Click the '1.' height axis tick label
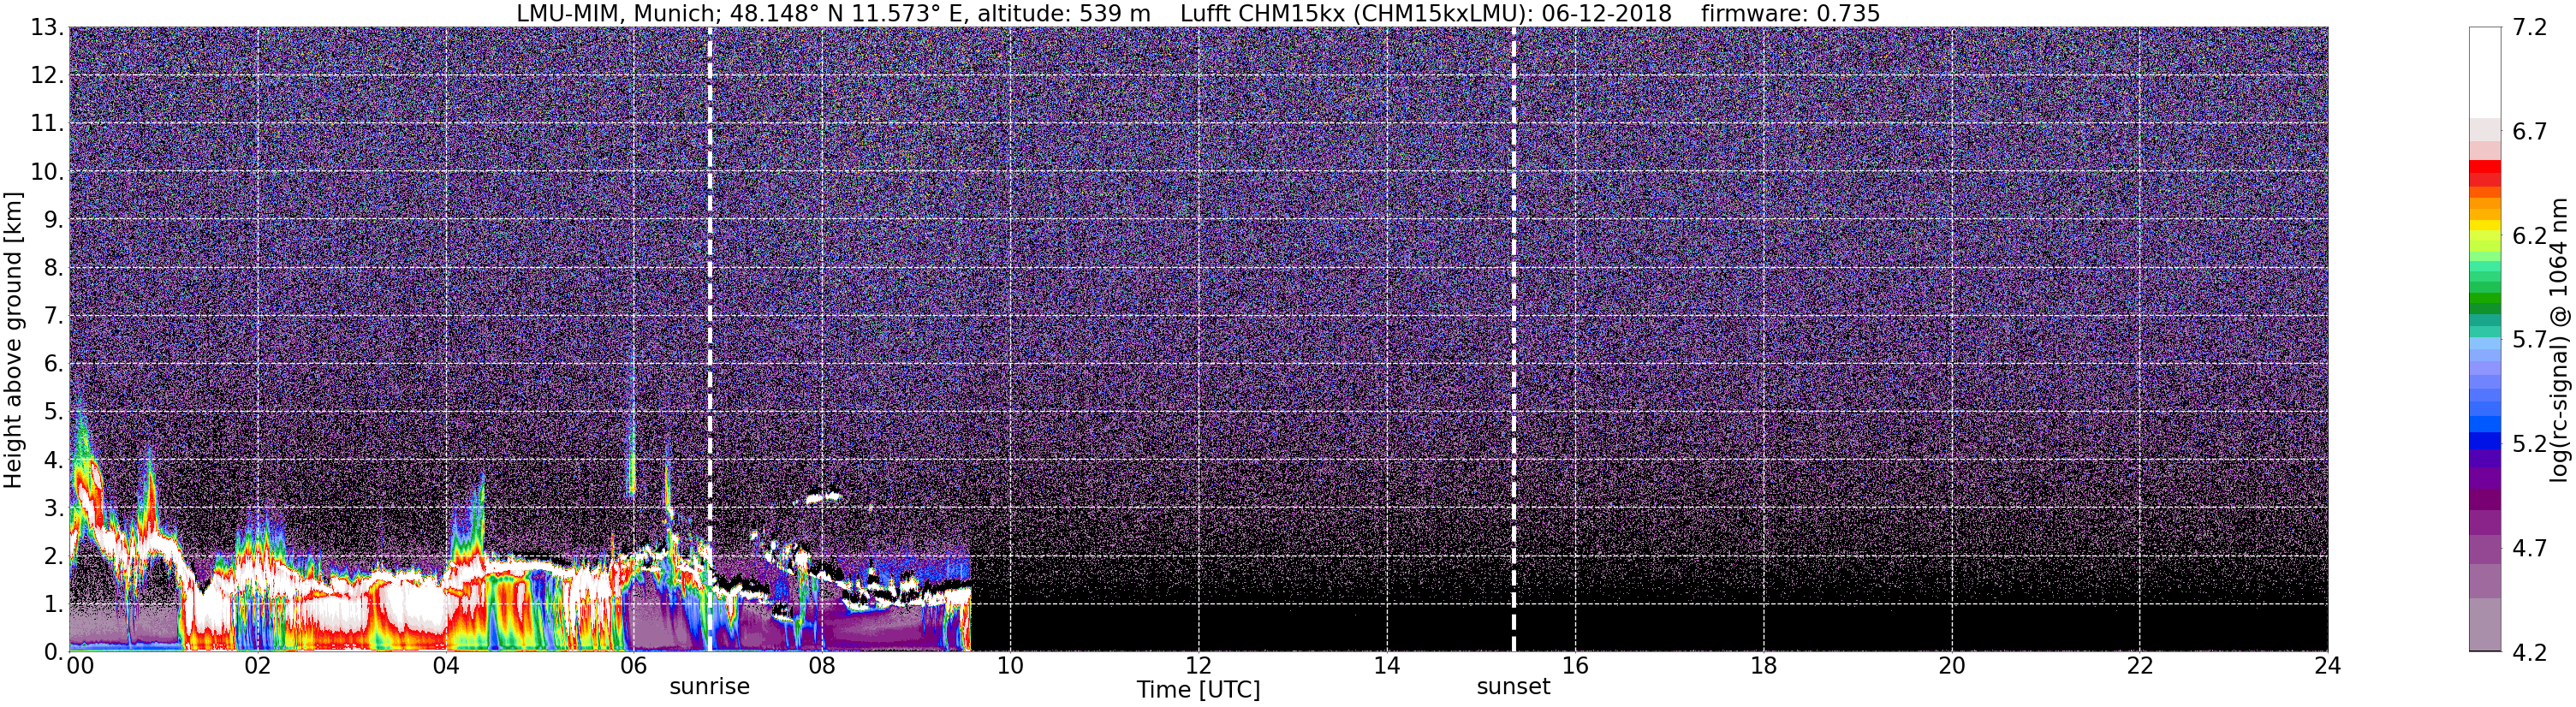 (53, 604)
